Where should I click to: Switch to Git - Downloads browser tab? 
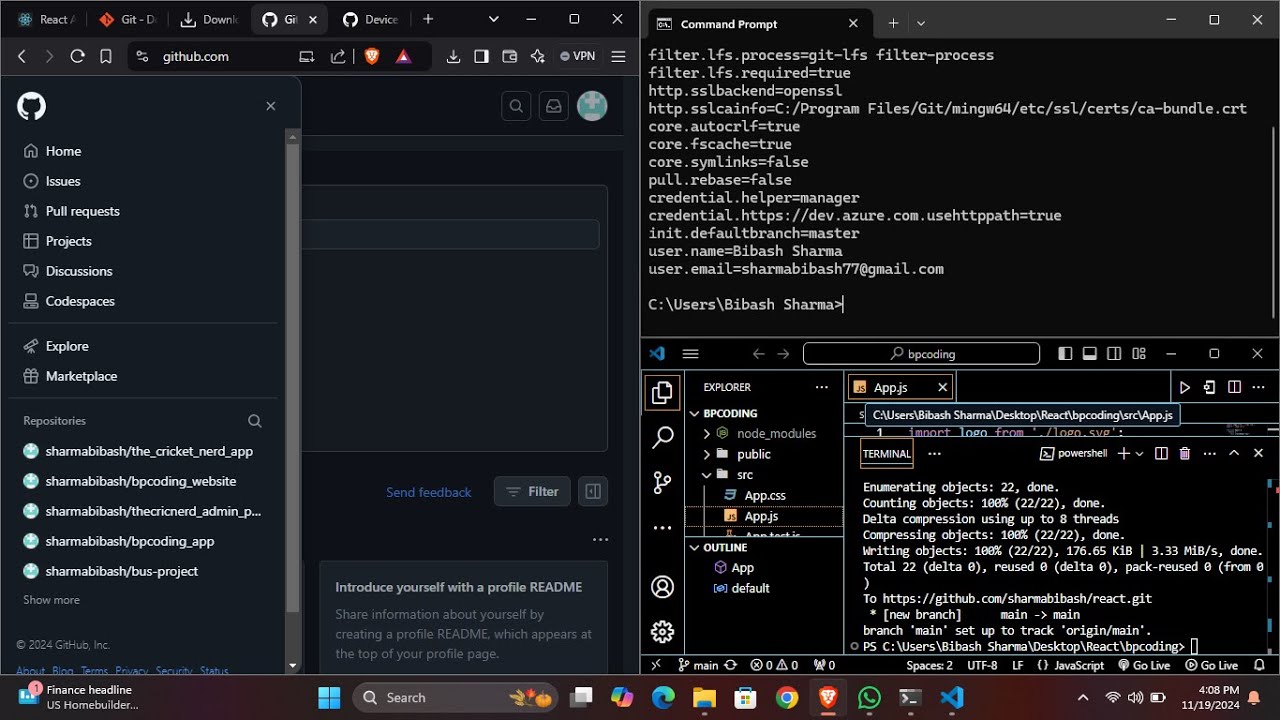[x=128, y=19]
